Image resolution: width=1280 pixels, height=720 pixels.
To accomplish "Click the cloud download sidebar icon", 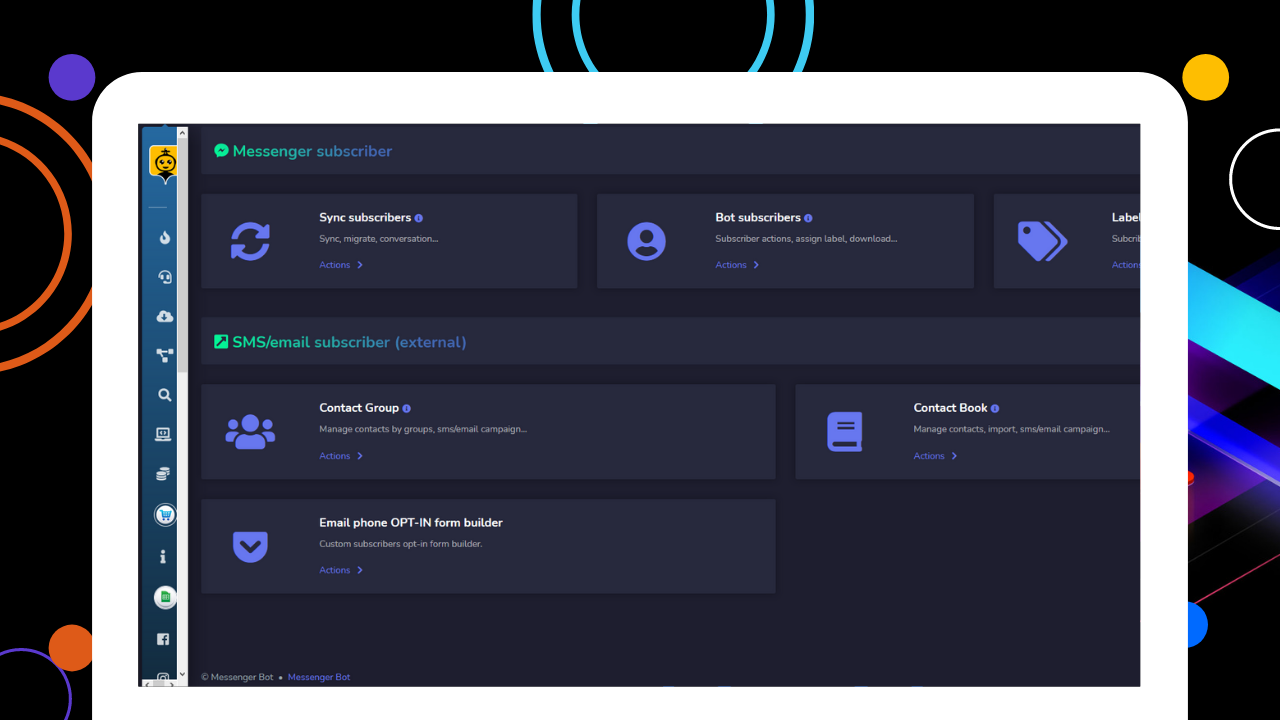I will click(163, 316).
